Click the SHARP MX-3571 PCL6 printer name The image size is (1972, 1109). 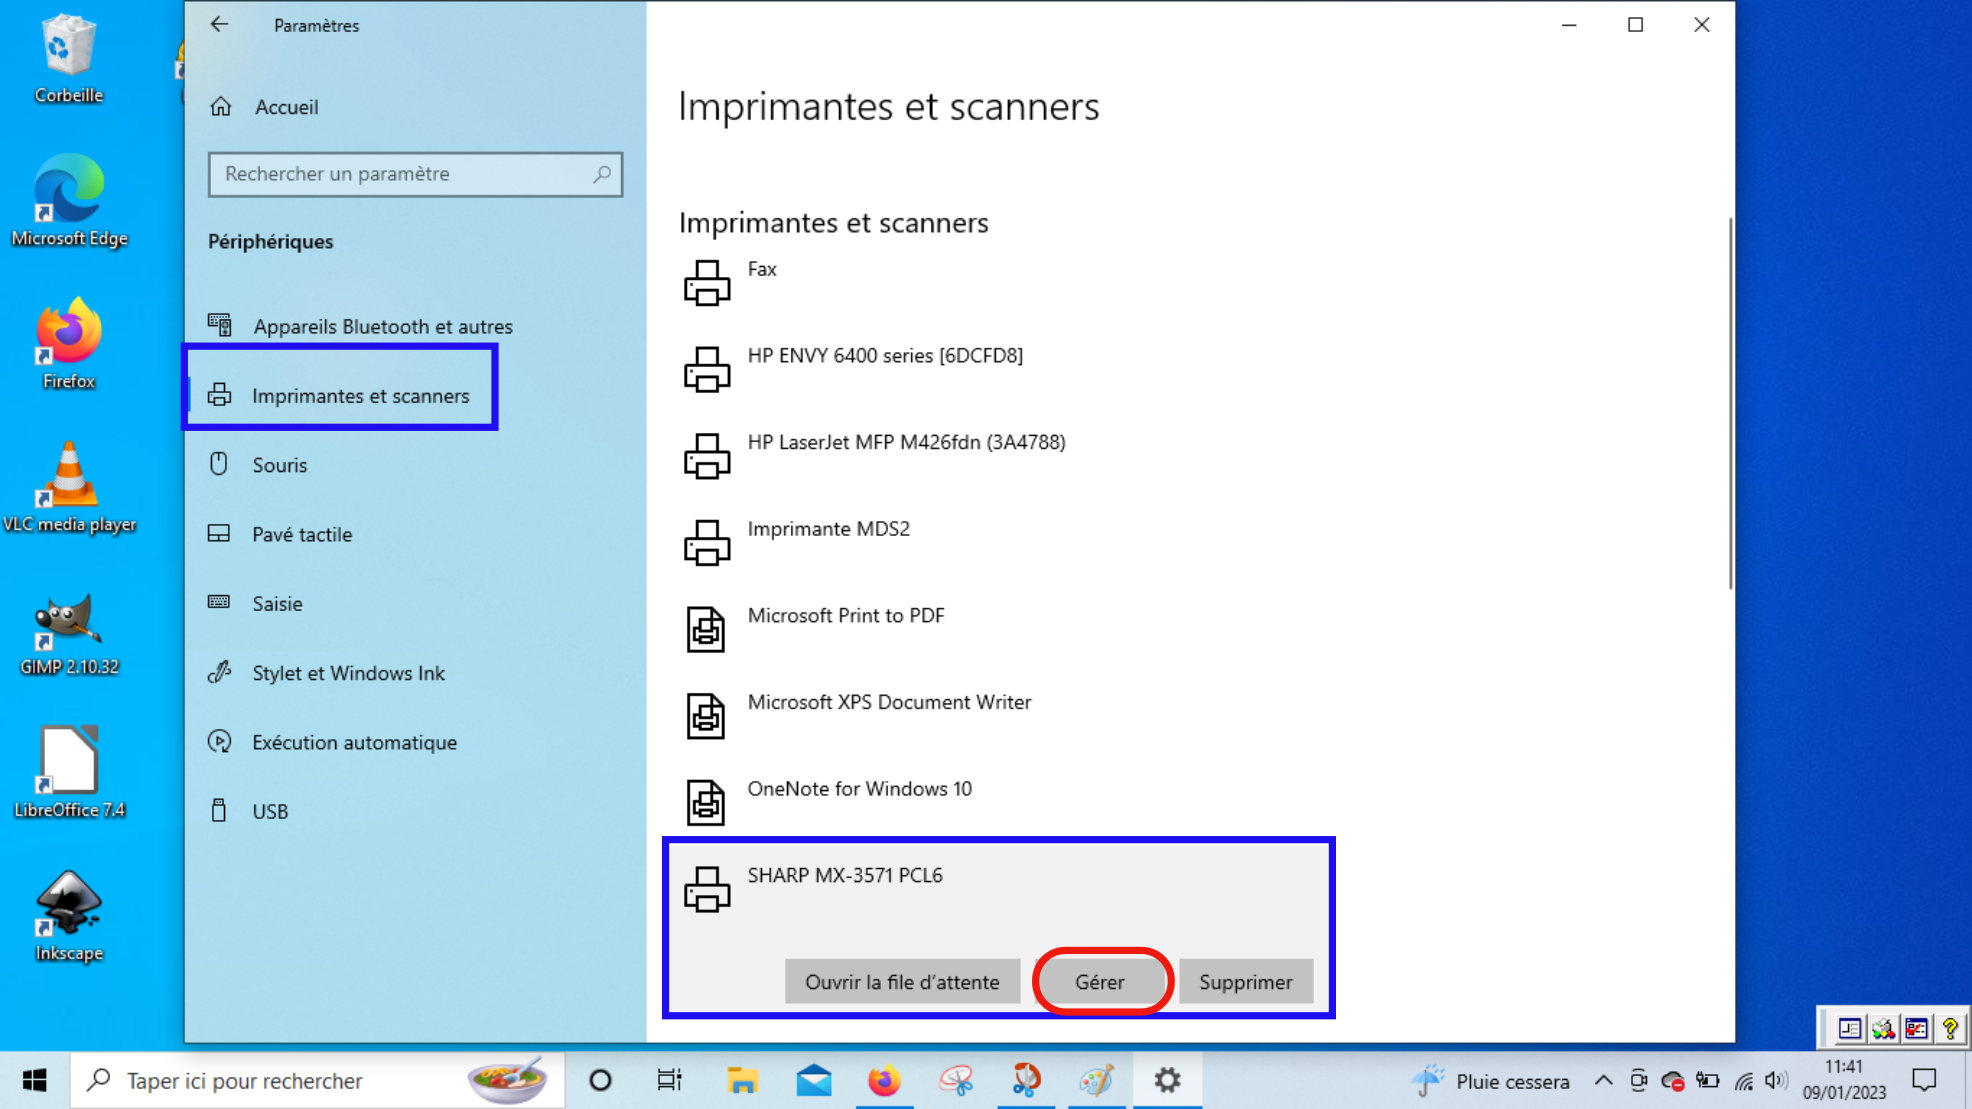click(845, 875)
